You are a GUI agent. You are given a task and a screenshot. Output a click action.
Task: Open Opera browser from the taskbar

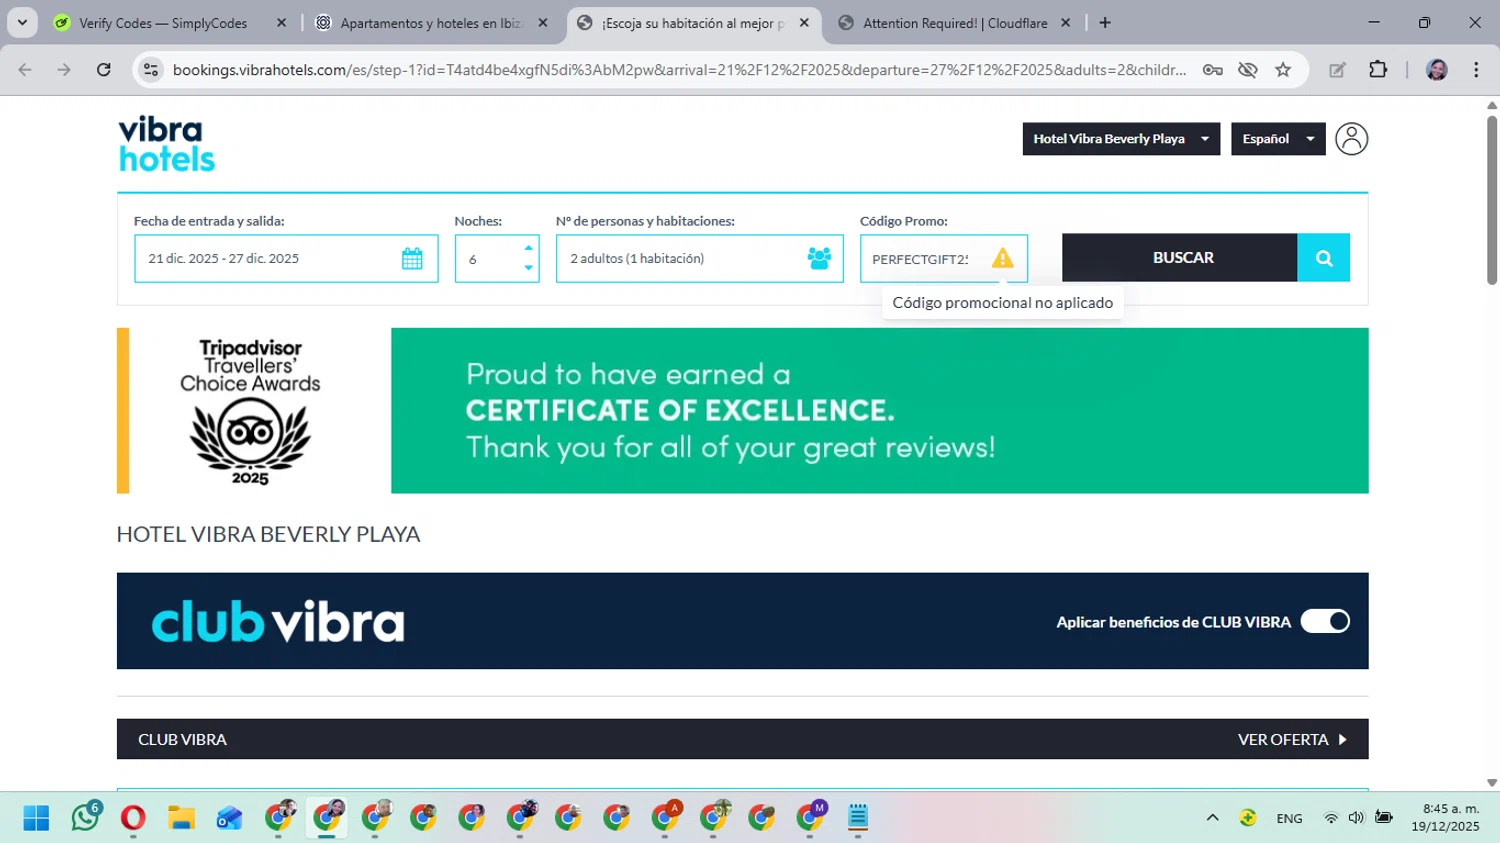tap(133, 818)
